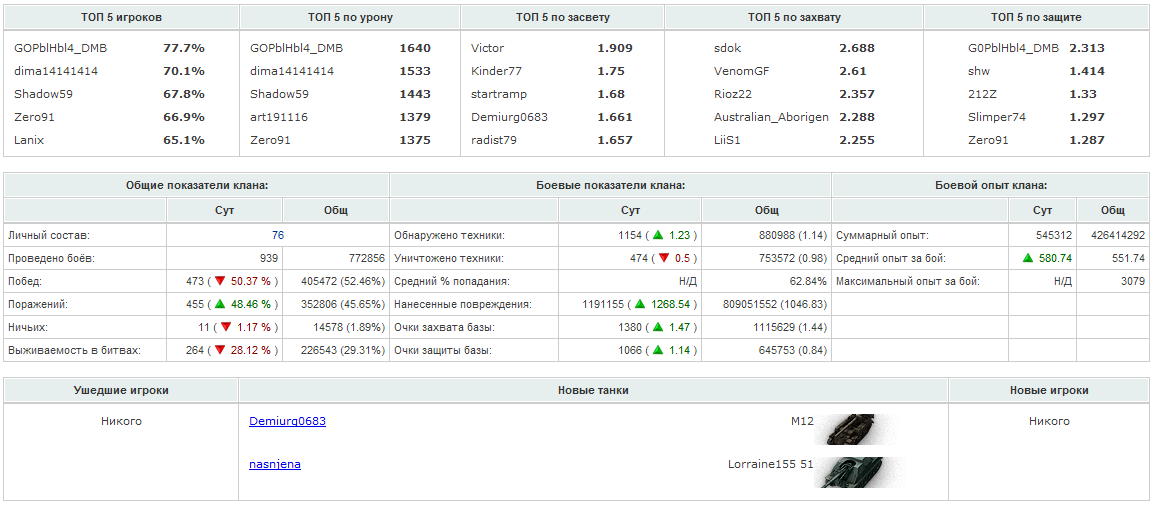Click player Victor in the spotting top list
Screen dimensions: 1155x506
pos(488,48)
